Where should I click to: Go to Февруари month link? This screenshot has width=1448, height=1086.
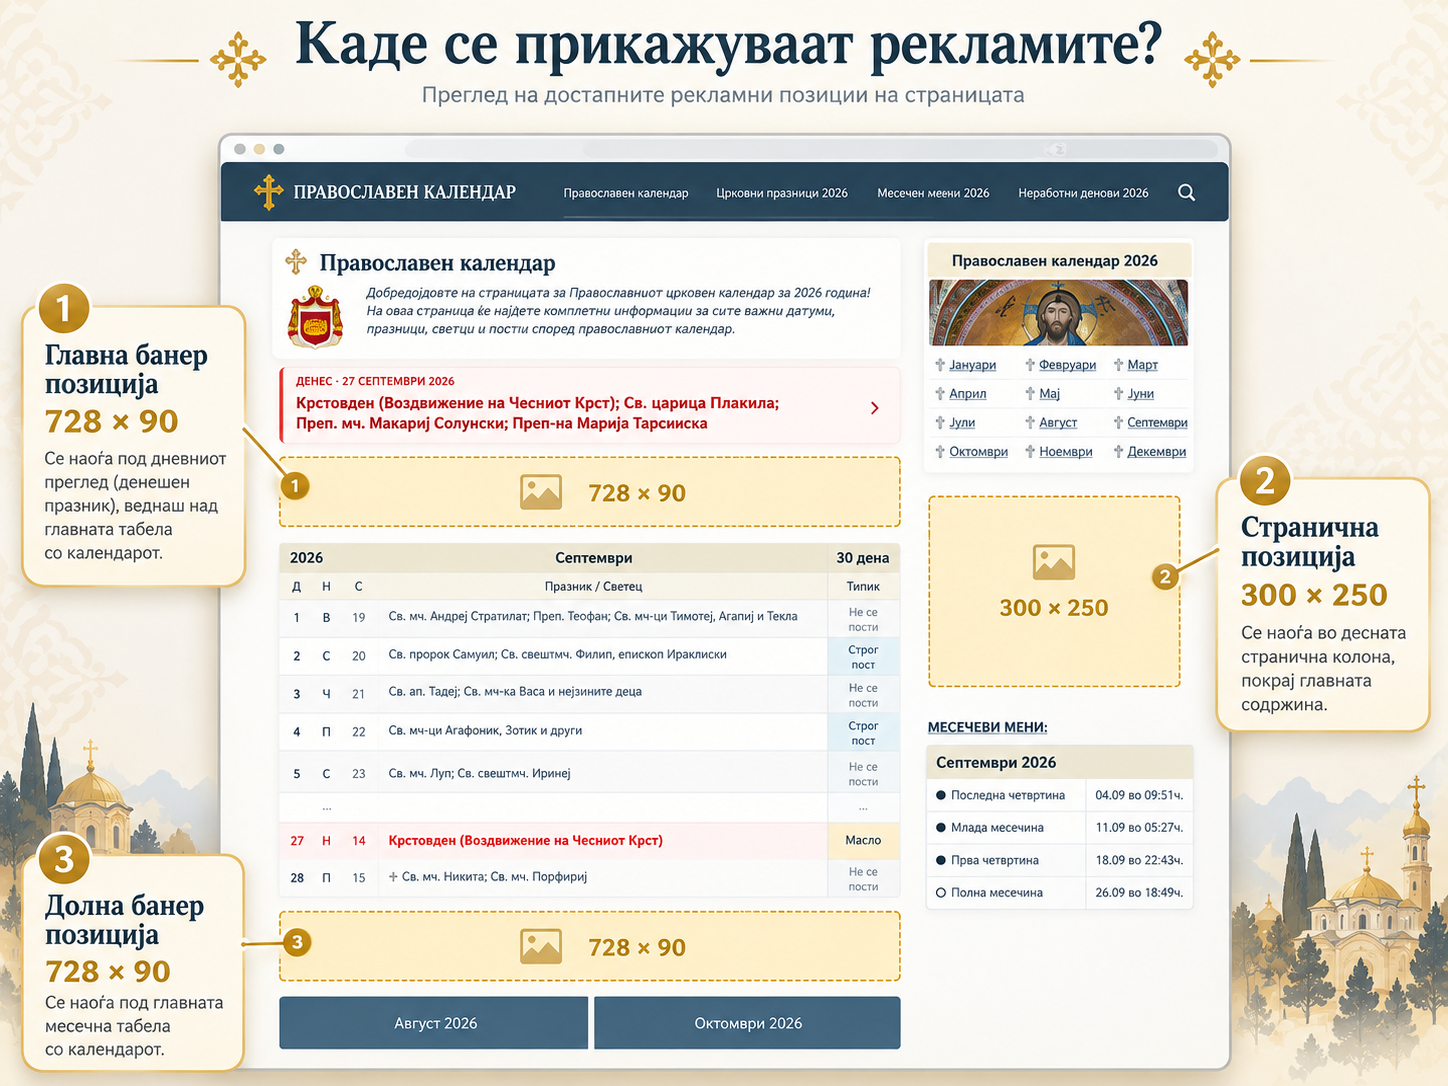tap(1067, 365)
